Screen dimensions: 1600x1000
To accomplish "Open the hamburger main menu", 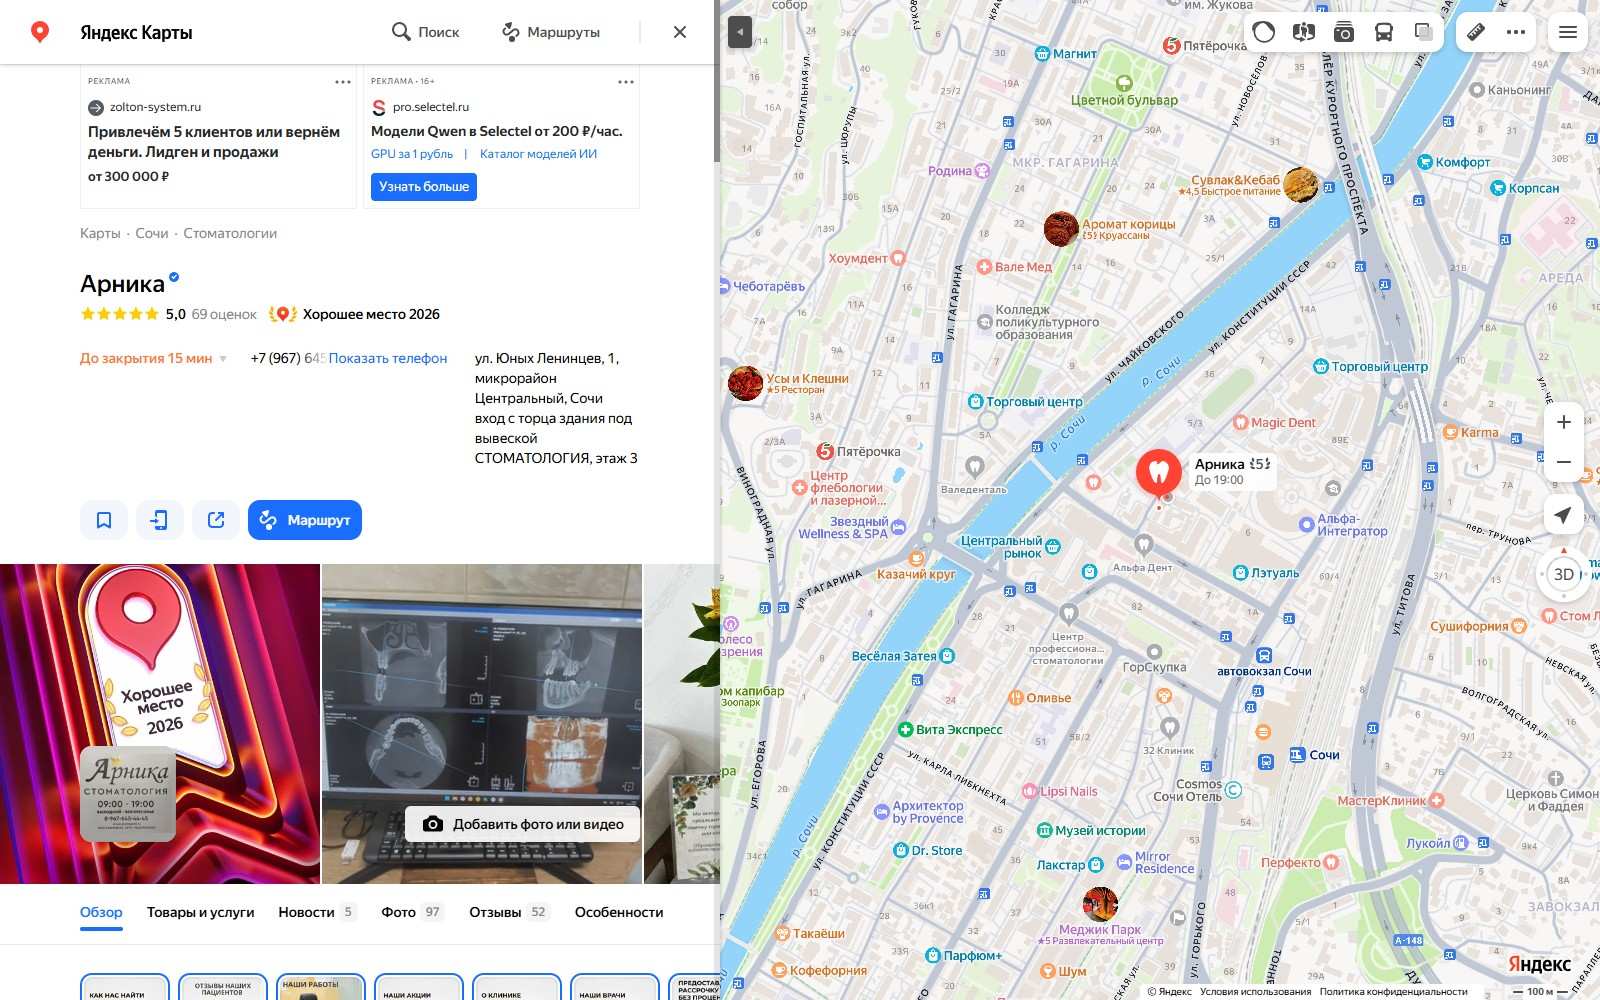I will point(1568,32).
